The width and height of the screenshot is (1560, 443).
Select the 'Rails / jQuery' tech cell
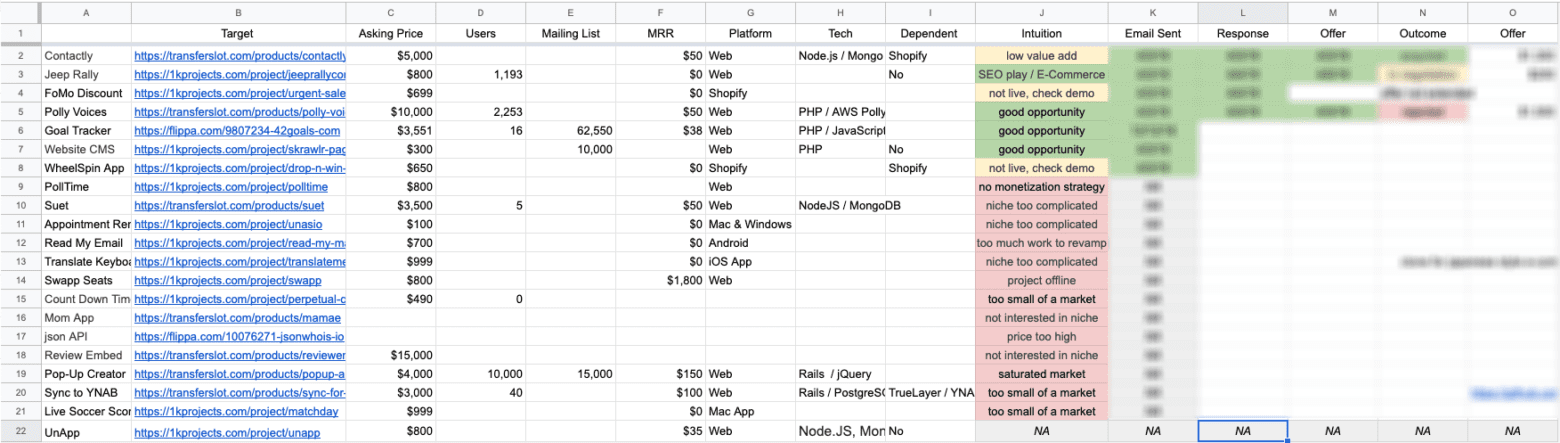click(840, 374)
